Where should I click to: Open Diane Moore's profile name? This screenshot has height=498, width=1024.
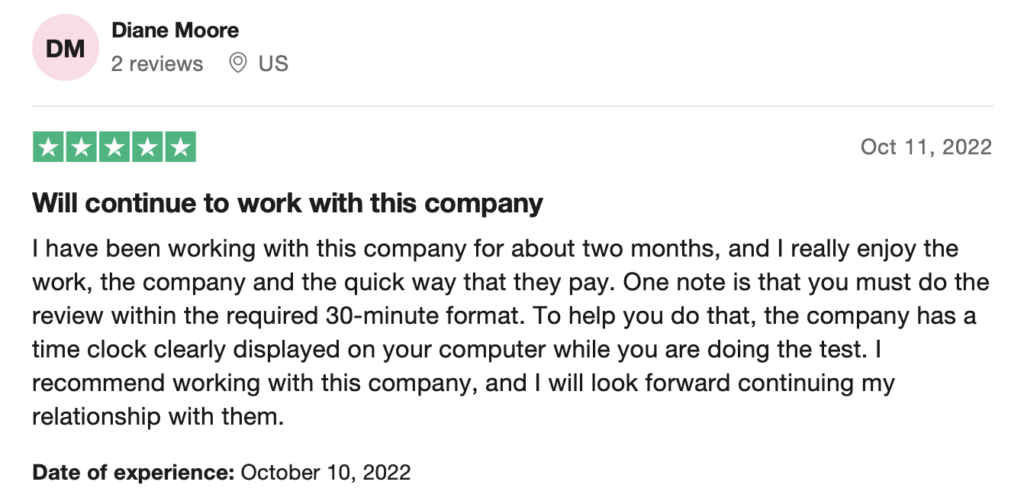tap(175, 30)
